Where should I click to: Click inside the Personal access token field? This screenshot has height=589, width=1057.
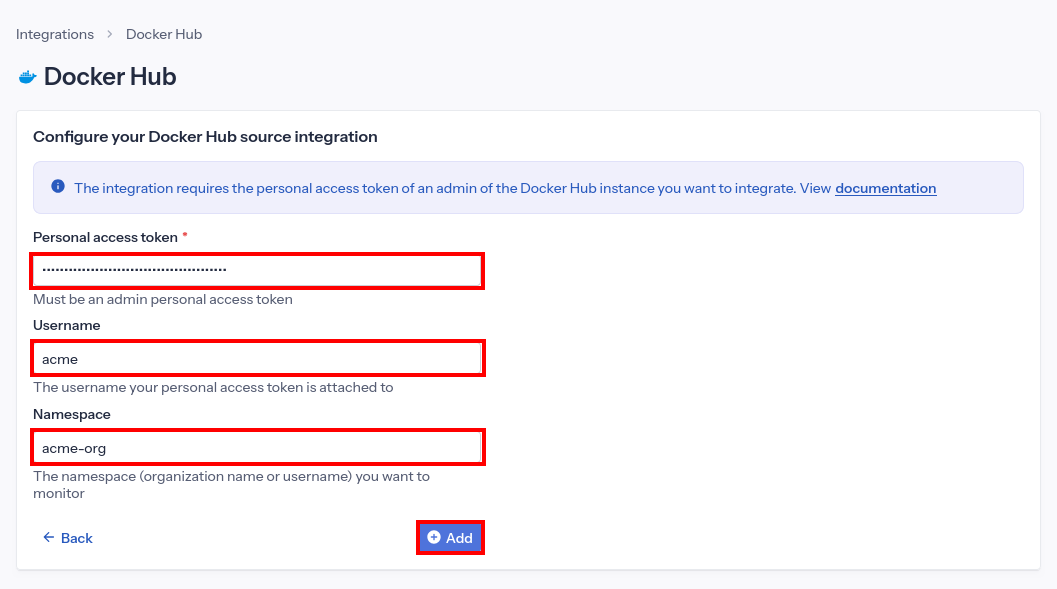(x=257, y=270)
